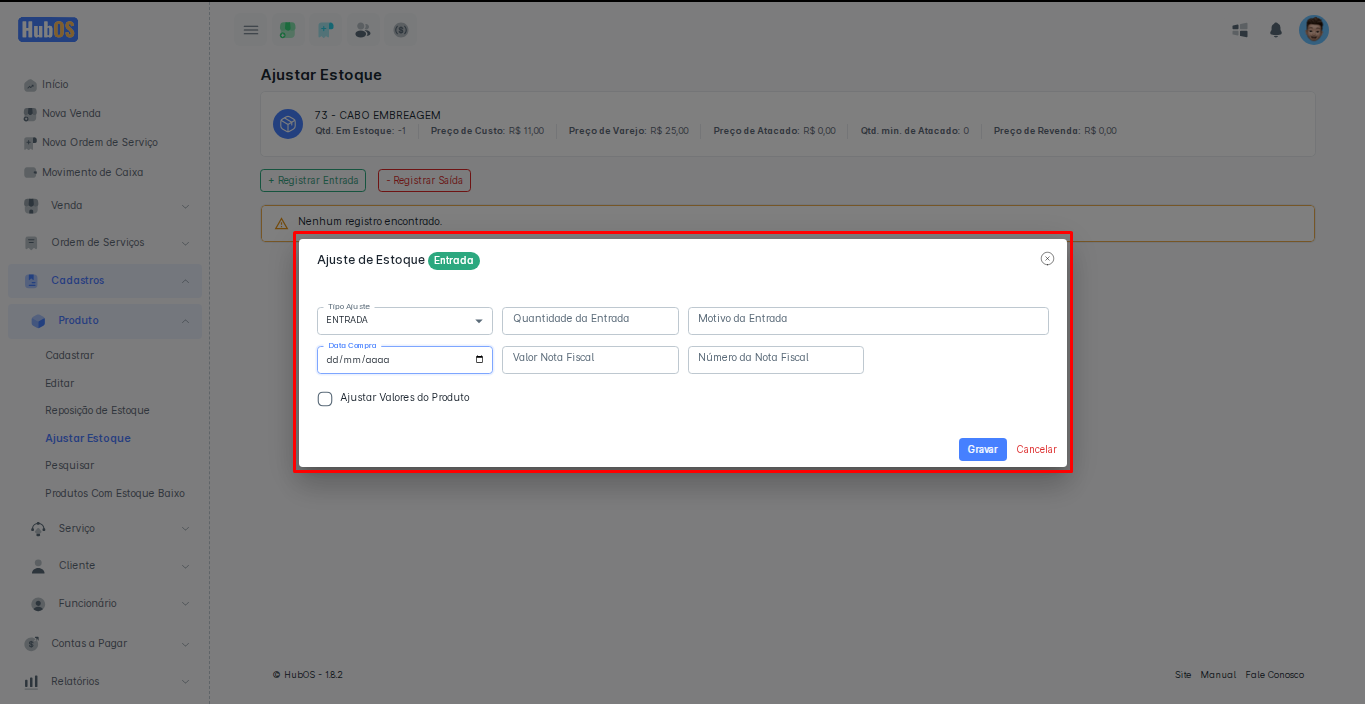Click the green add-product box icon
Viewport: 1365px width, 704px height.
click(x=288, y=30)
